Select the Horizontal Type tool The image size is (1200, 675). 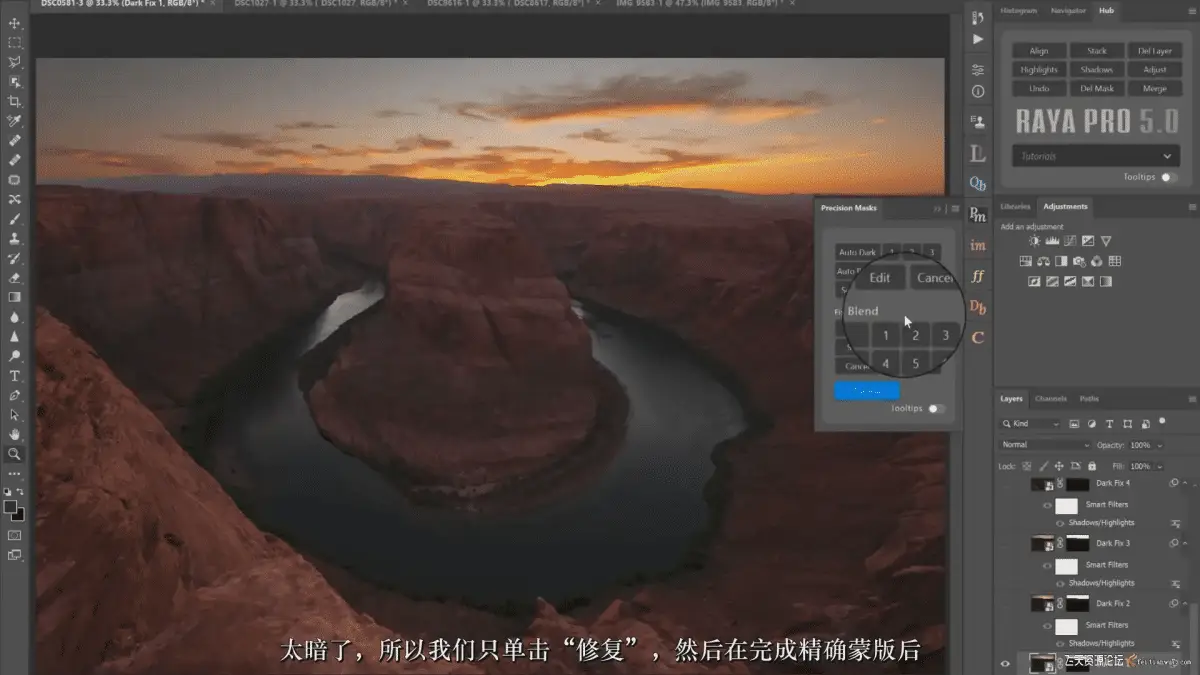click(15, 375)
